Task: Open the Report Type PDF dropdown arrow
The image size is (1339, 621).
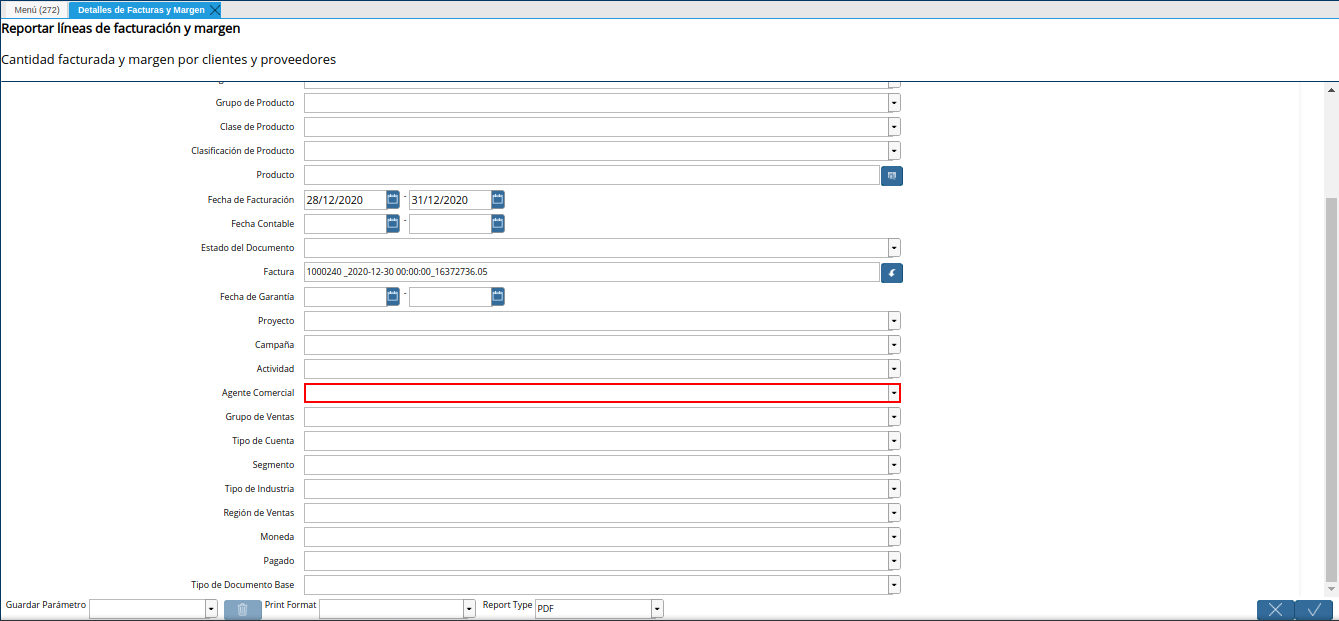Action: pyautogui.click(x=657, y=609)
